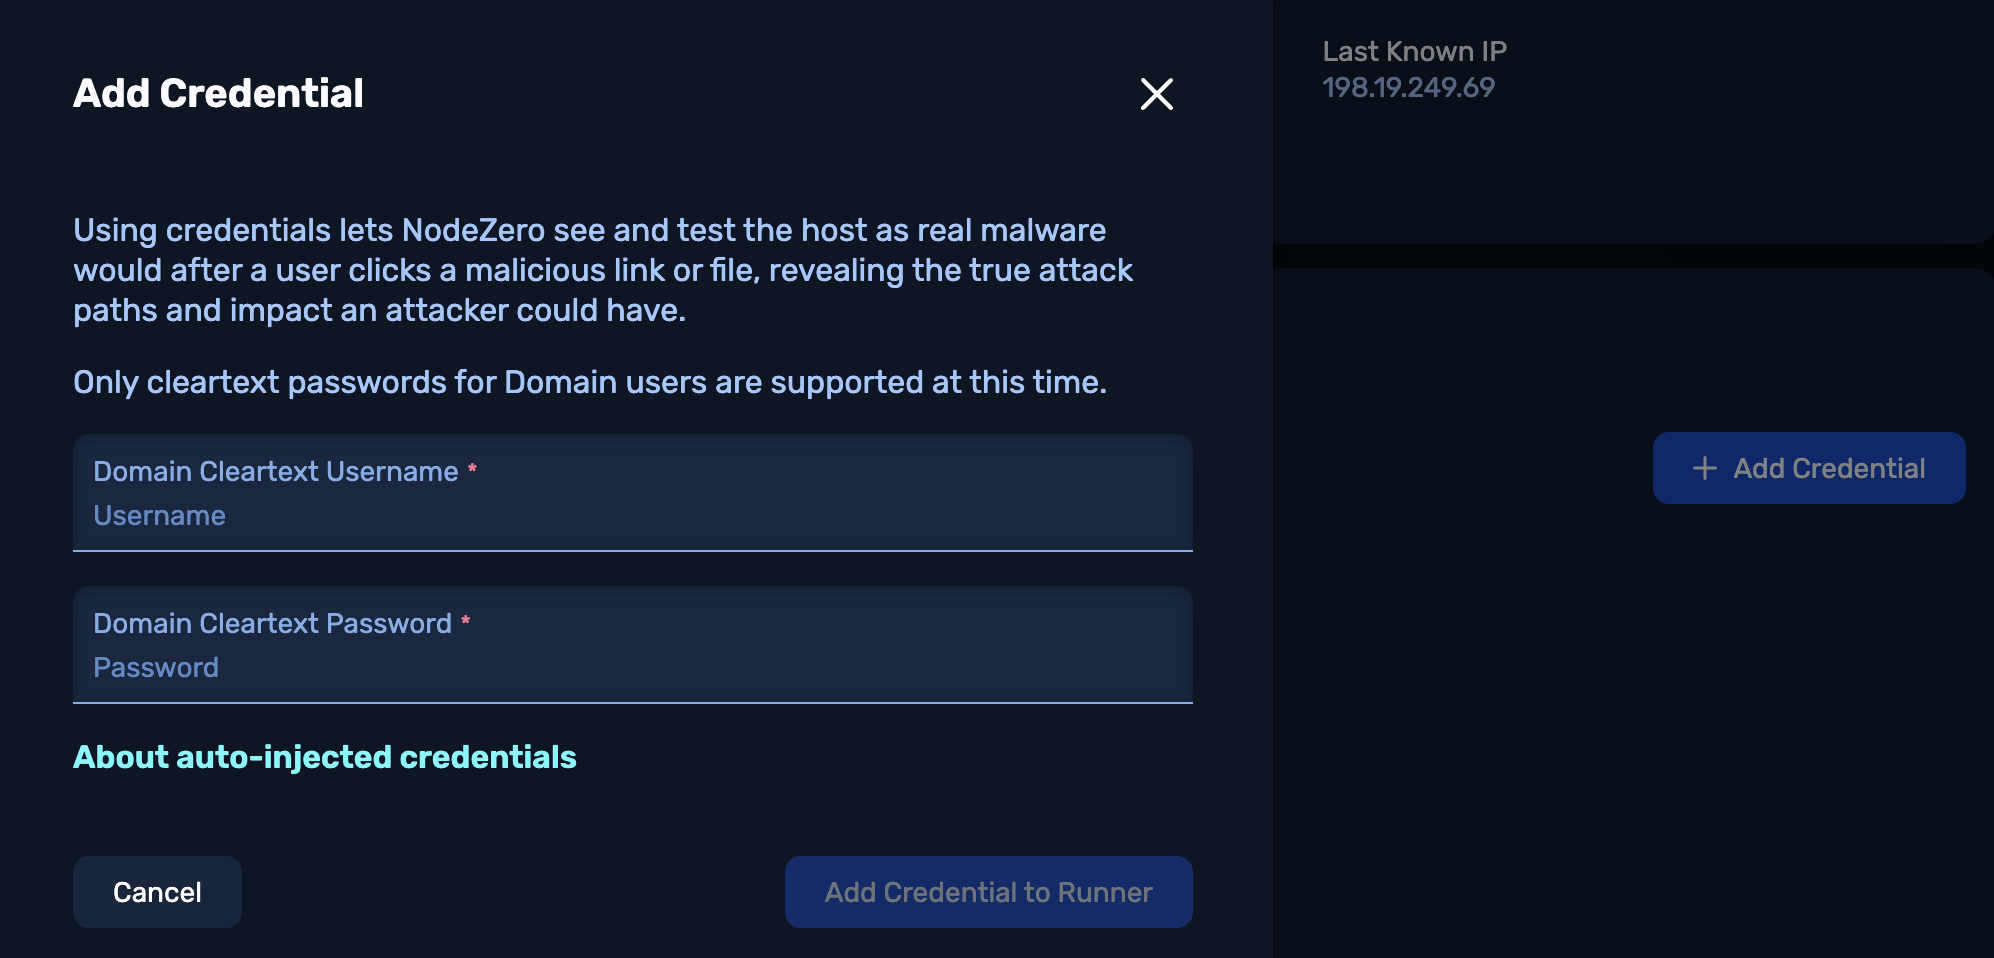Click the red asterisk next to Password label

(465, 620)
